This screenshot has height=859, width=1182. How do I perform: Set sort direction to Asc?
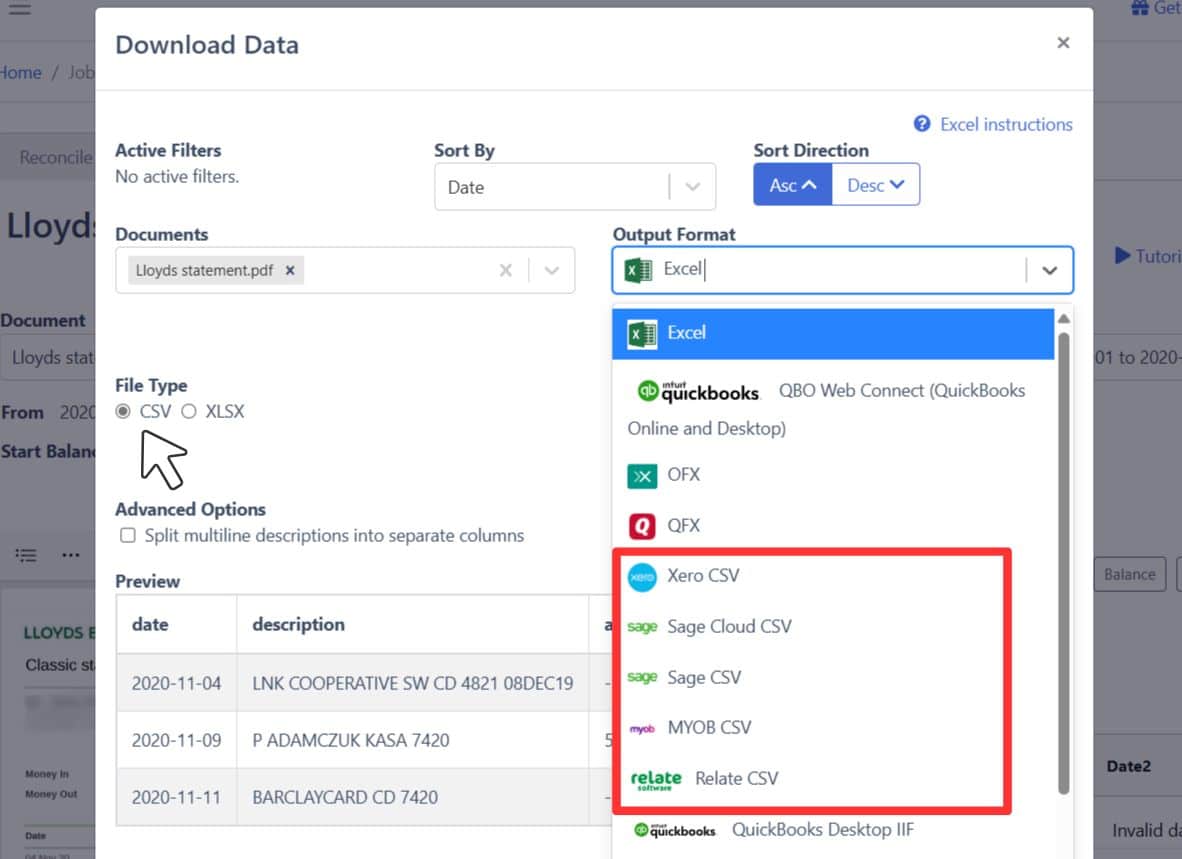[792, 185]
